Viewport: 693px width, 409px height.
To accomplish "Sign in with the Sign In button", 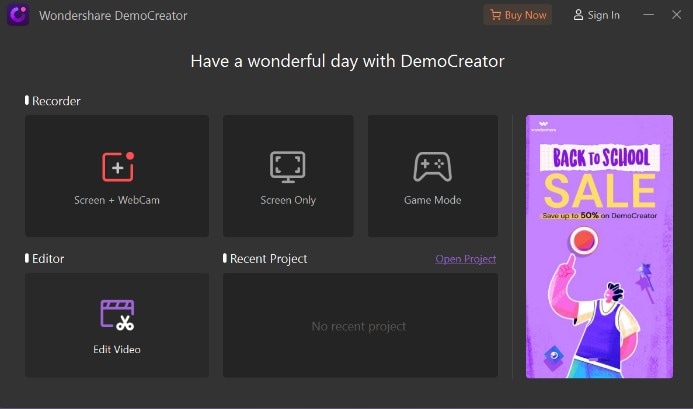I will coord(597,15).
